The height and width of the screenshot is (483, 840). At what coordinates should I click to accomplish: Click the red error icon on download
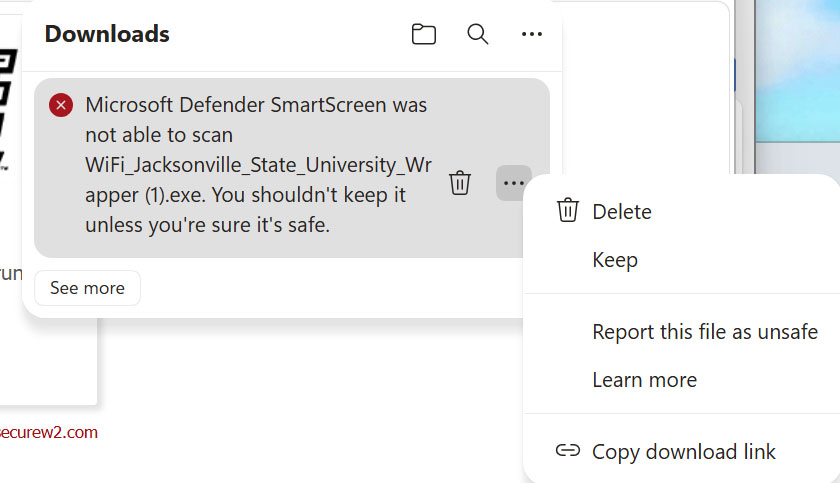(61, 105)
